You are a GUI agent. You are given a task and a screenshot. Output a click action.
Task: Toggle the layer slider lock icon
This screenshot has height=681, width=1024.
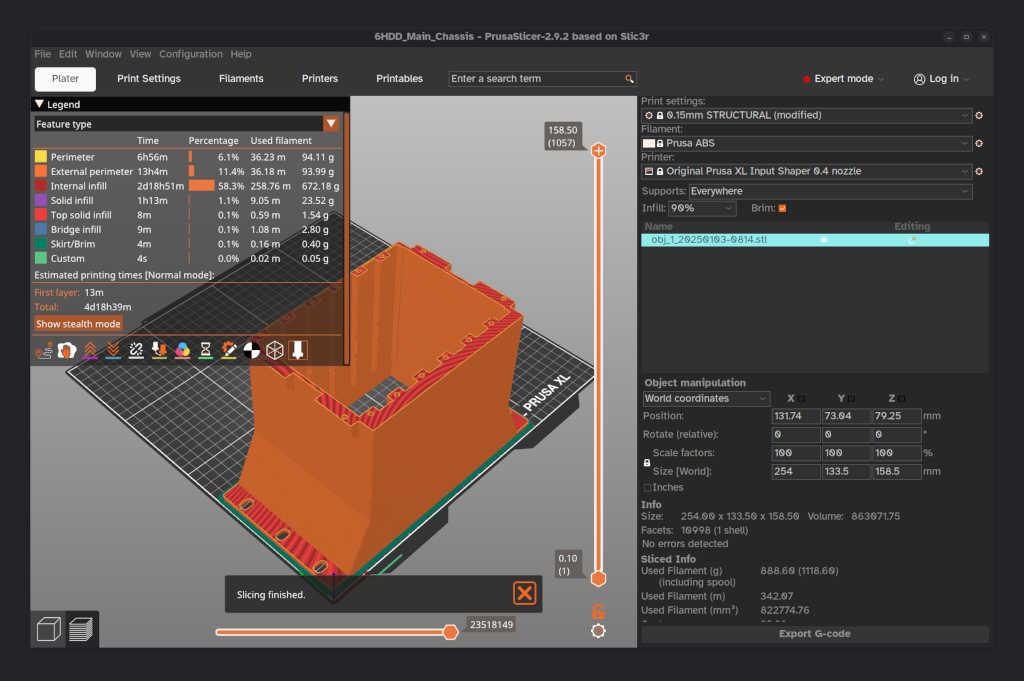(598, 612)
